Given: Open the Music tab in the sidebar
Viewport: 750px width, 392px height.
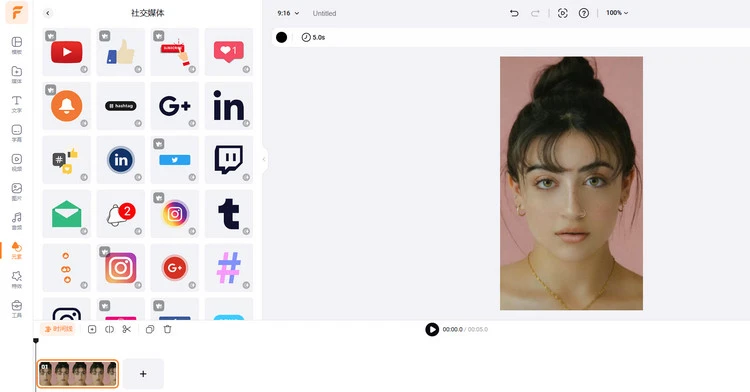Looking at the screenshot, I should [x=17, y=221].
